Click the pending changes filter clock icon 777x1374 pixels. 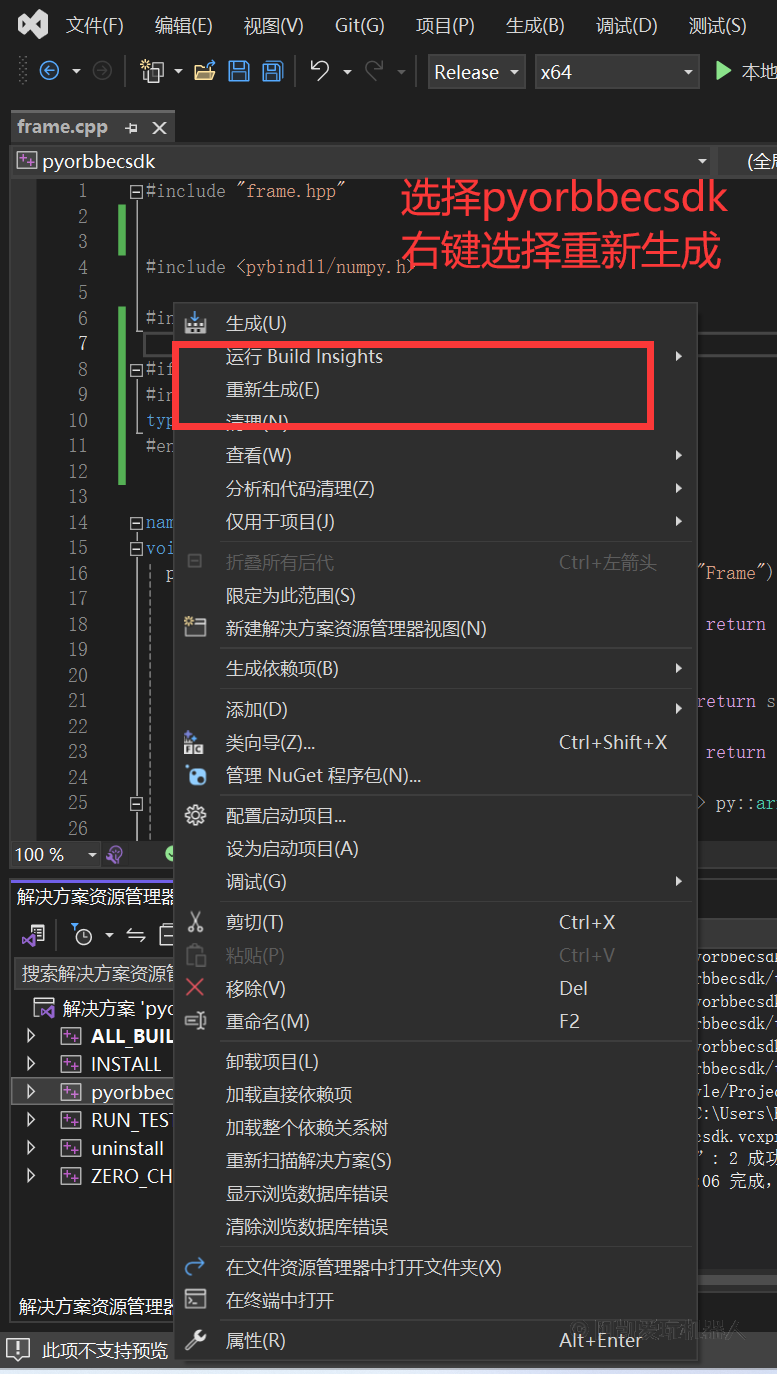tap(83, 936)
